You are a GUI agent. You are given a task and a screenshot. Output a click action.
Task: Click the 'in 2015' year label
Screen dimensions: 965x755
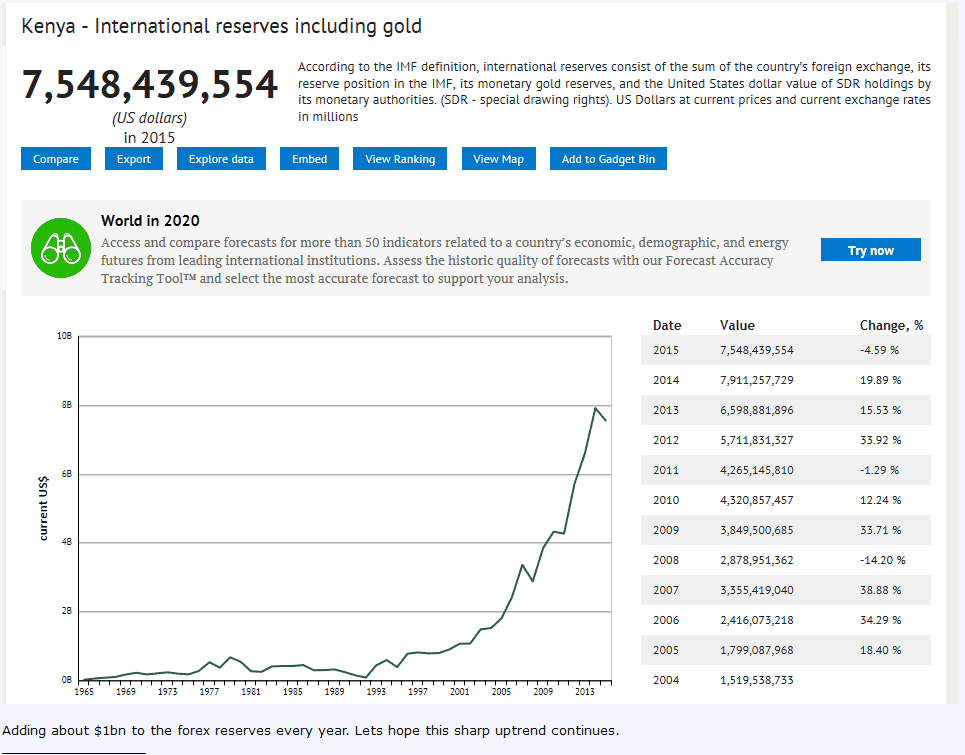click(150, 138)
